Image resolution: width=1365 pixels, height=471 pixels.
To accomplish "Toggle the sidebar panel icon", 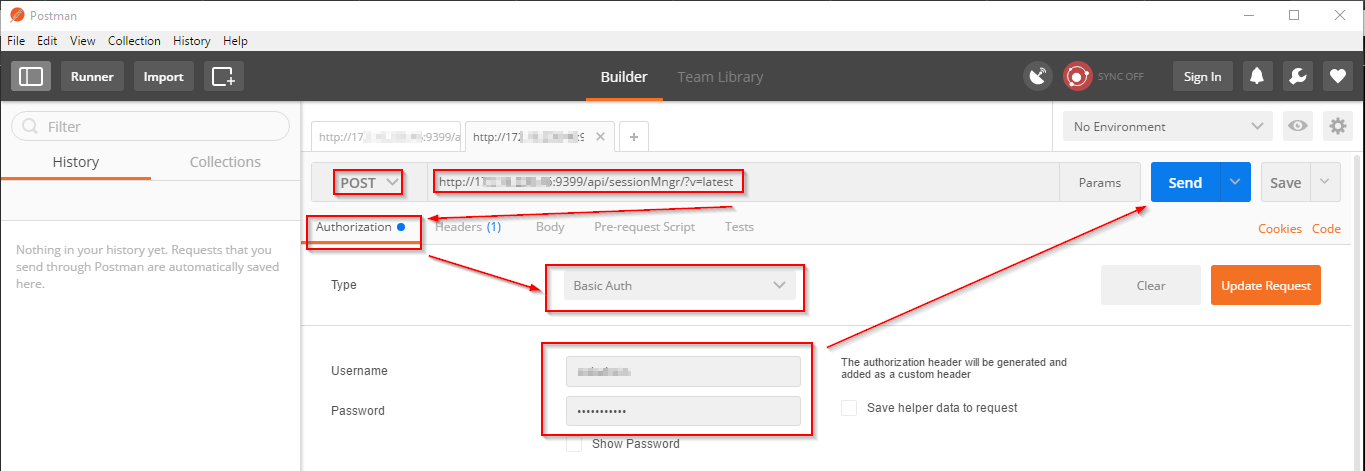I will (x=31, y=76).
